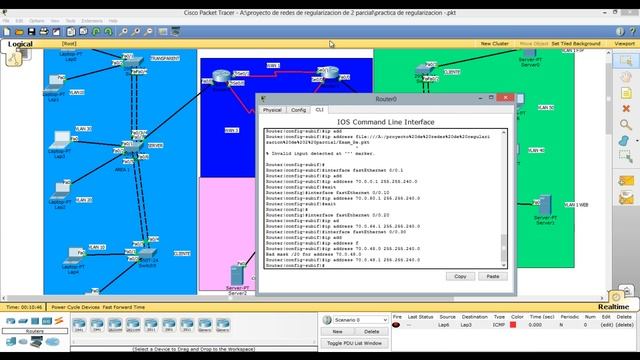The image size is (640, 360).
Task: Click the Undo green arrow icon
Action: coord(96,32)
